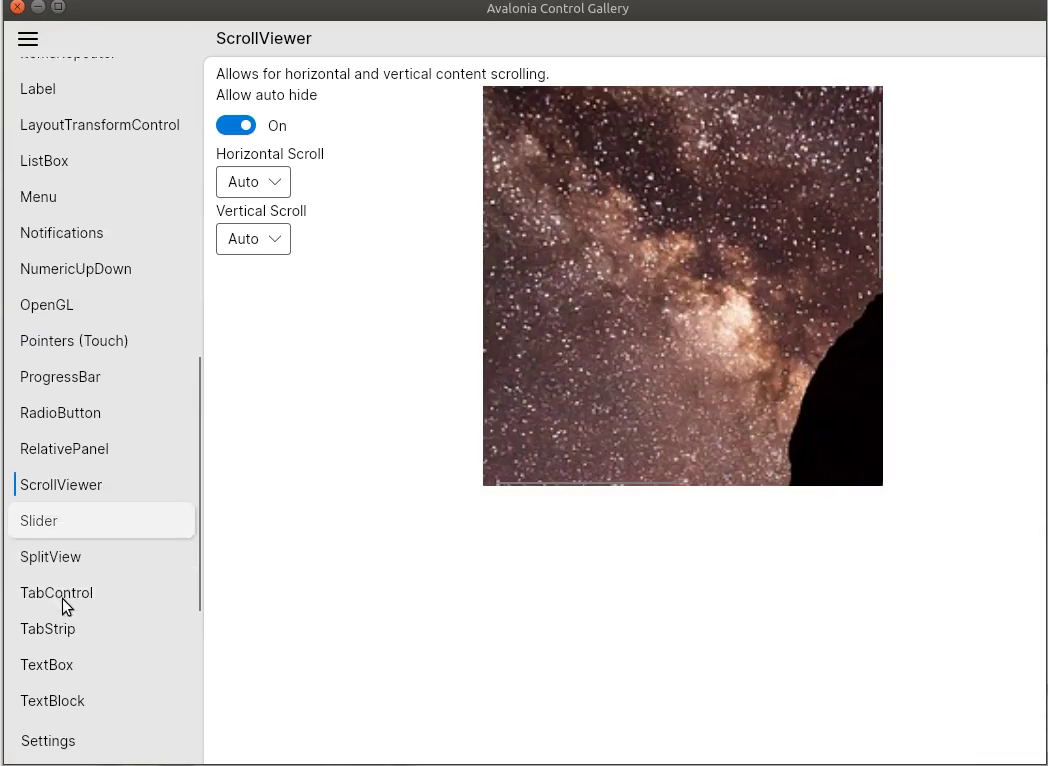The height and width of the screenshot is (766, 1048).
Task: Open the ListBox page
Action: [x=102, y=161]
